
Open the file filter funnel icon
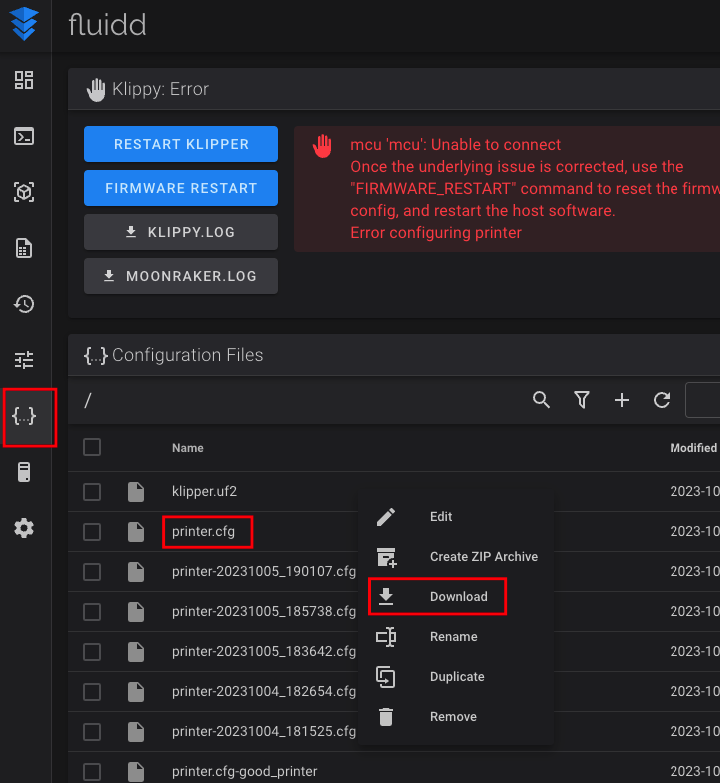[582, 400]
